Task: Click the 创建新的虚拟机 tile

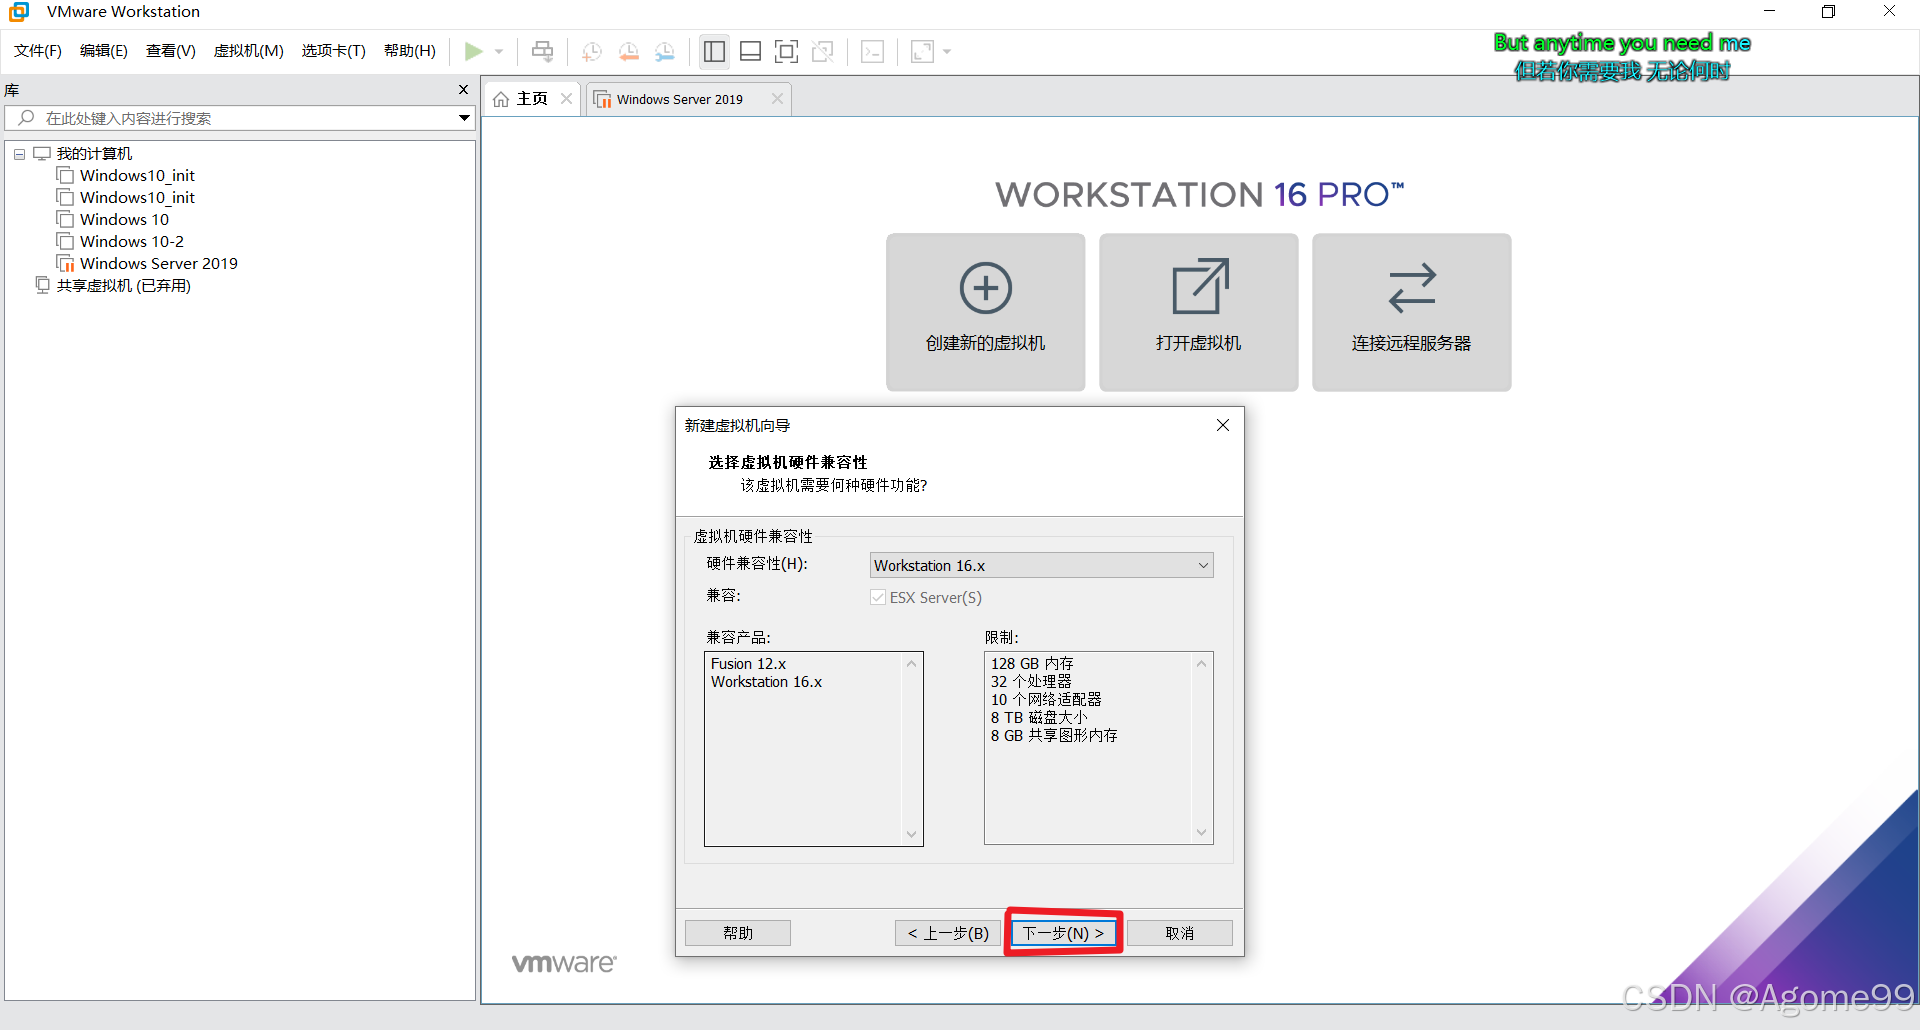Action: click(x=985, y=312)
